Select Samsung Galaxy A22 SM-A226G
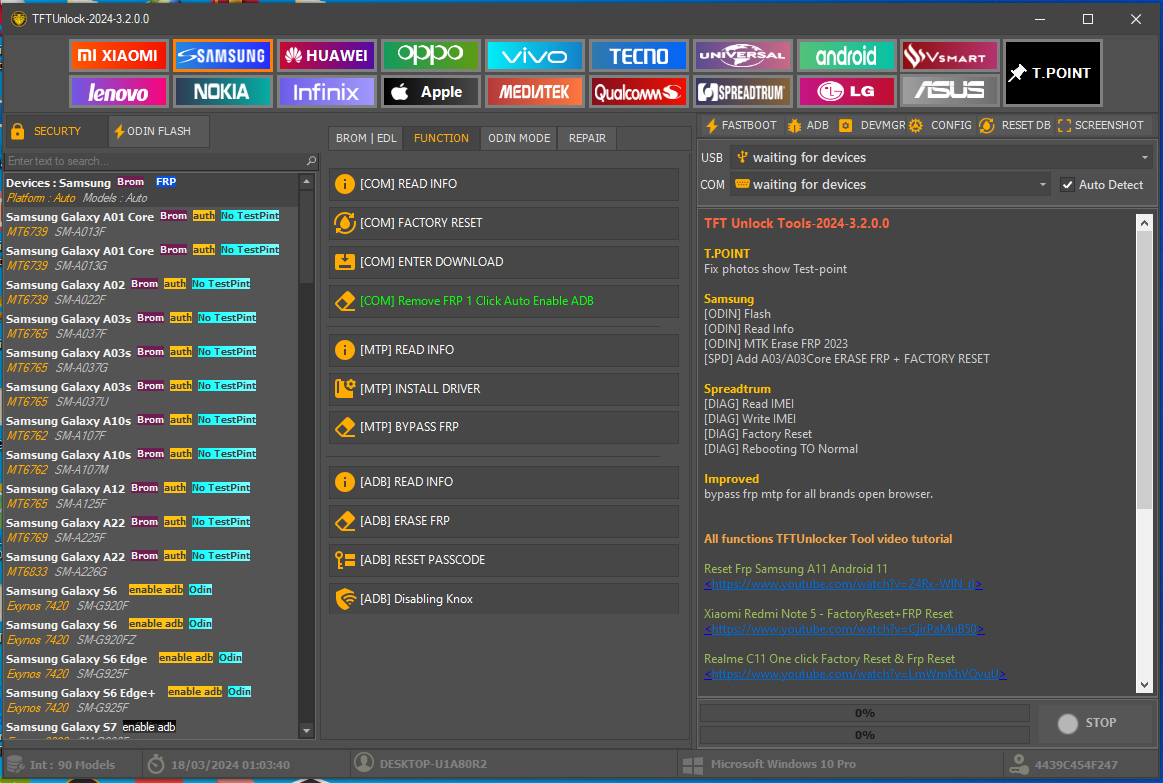Viewport: 1163px width, 783px height. pyautogui.click(x=151, y=564)
